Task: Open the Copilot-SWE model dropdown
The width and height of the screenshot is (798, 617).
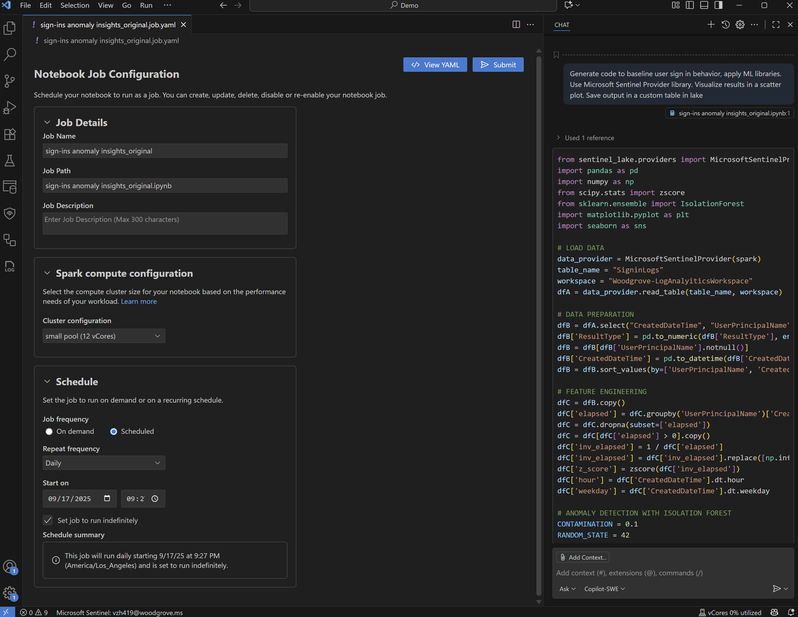Action: 604,588
